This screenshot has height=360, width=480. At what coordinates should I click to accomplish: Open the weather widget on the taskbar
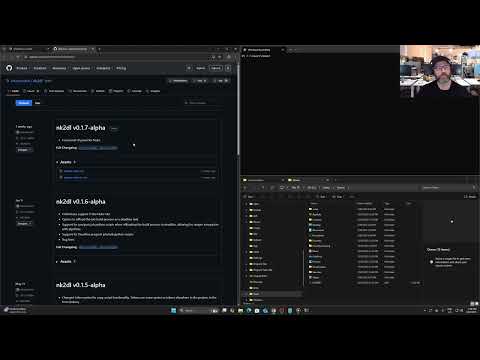(x=15, y=310)
